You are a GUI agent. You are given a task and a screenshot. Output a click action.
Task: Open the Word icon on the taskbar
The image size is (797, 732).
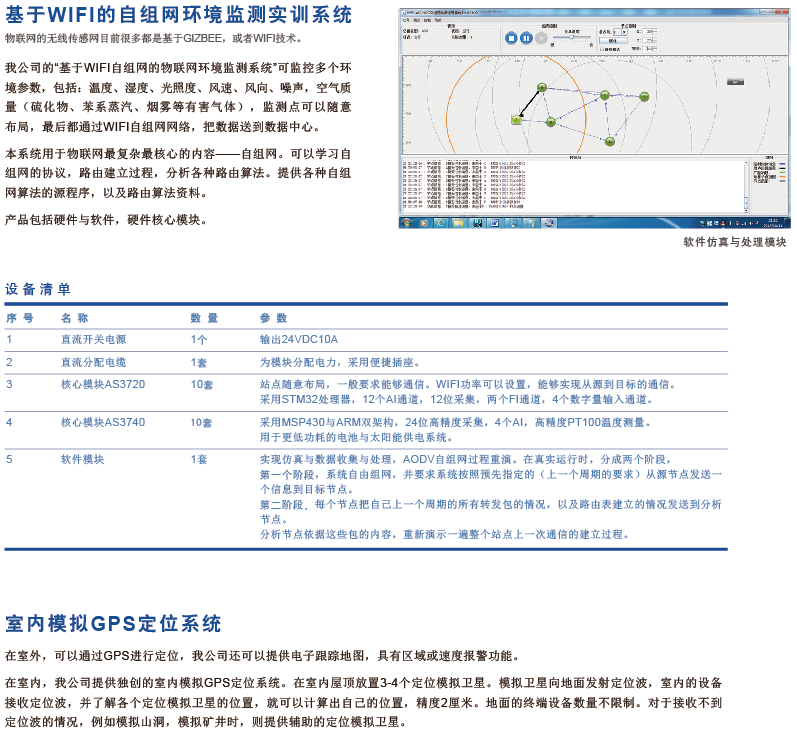(494, 223)
